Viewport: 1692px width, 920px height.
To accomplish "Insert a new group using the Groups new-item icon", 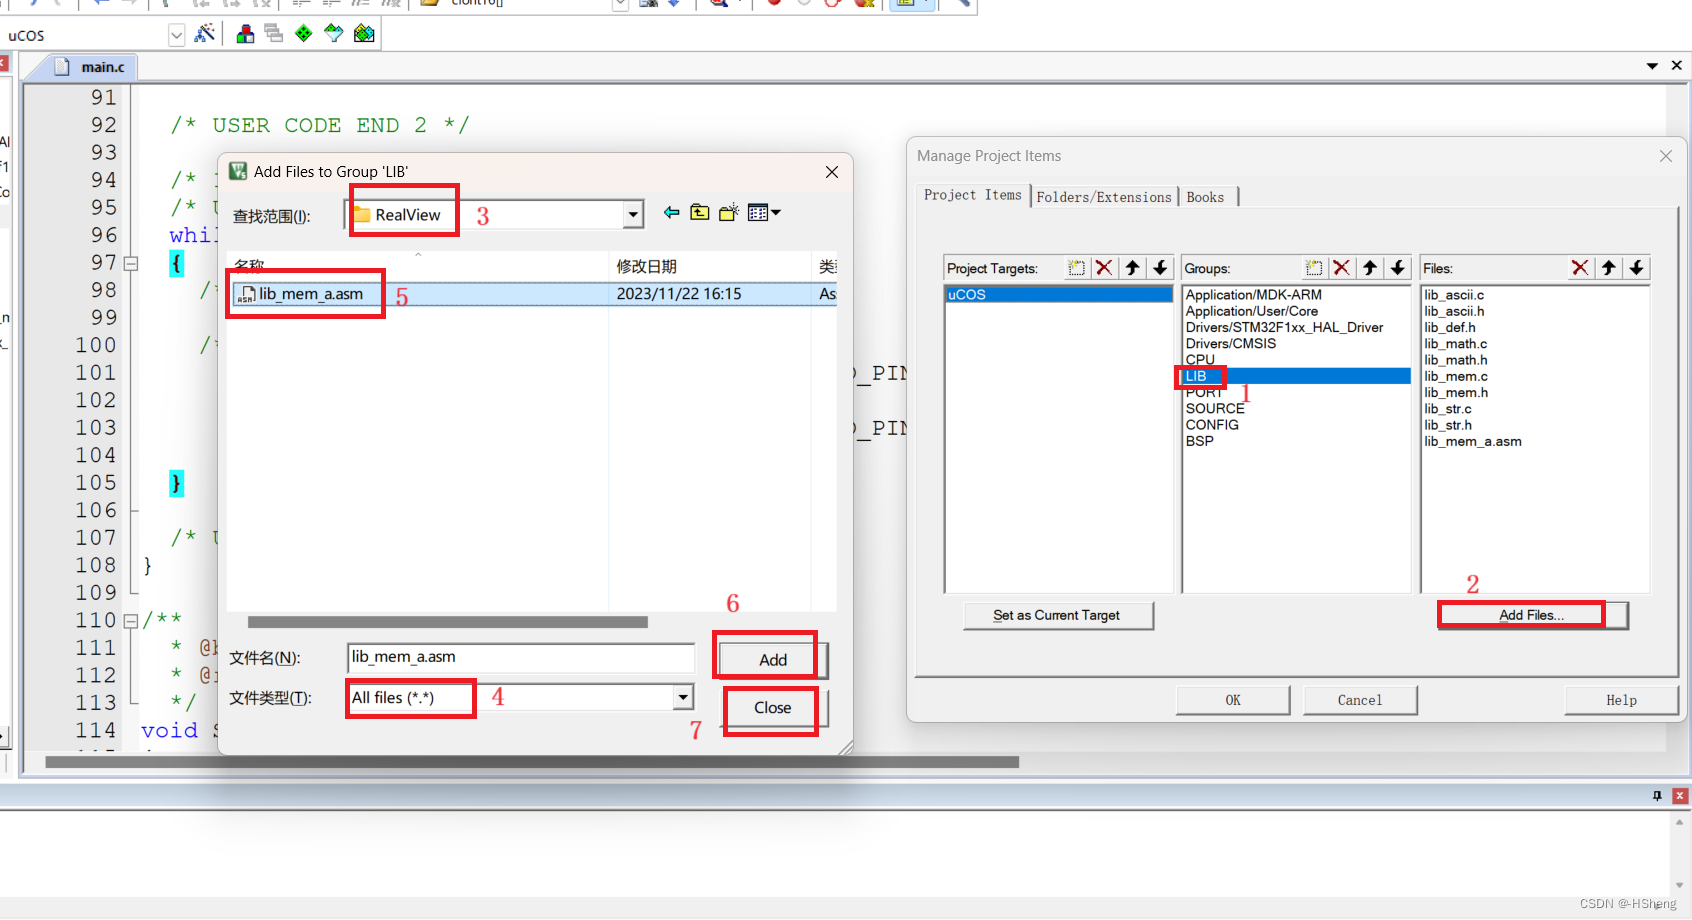I will click(1313, 267).
